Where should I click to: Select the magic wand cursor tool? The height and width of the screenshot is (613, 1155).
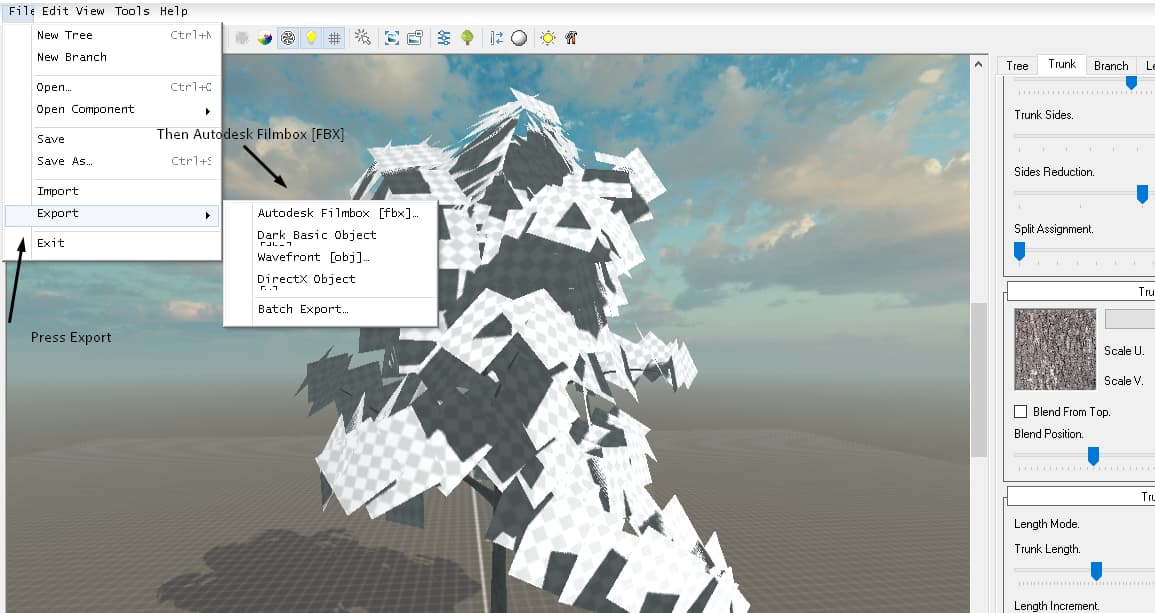[x=363, y=38]
